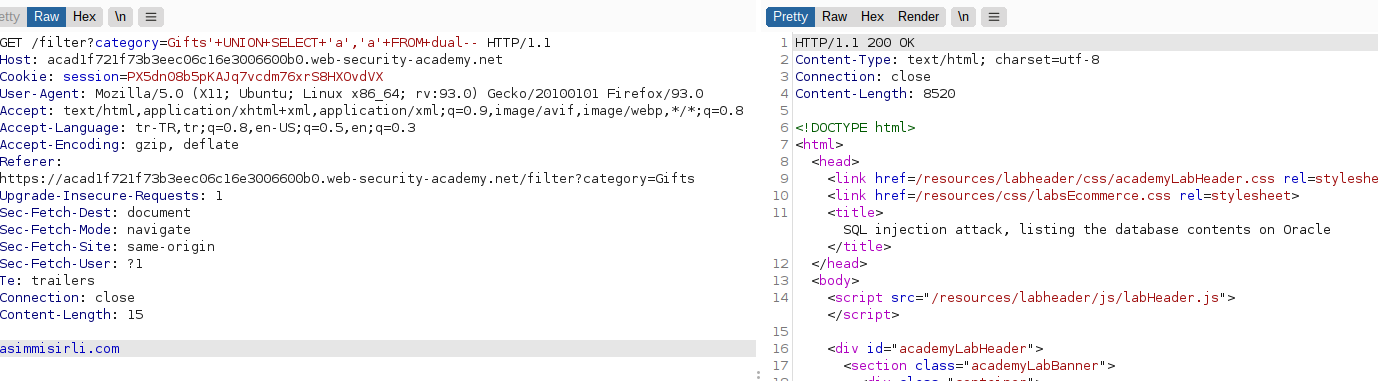Select the response Raw tab
This screenshot has height=381, width=1378.
pyautogui.click(x=834, y=17)
